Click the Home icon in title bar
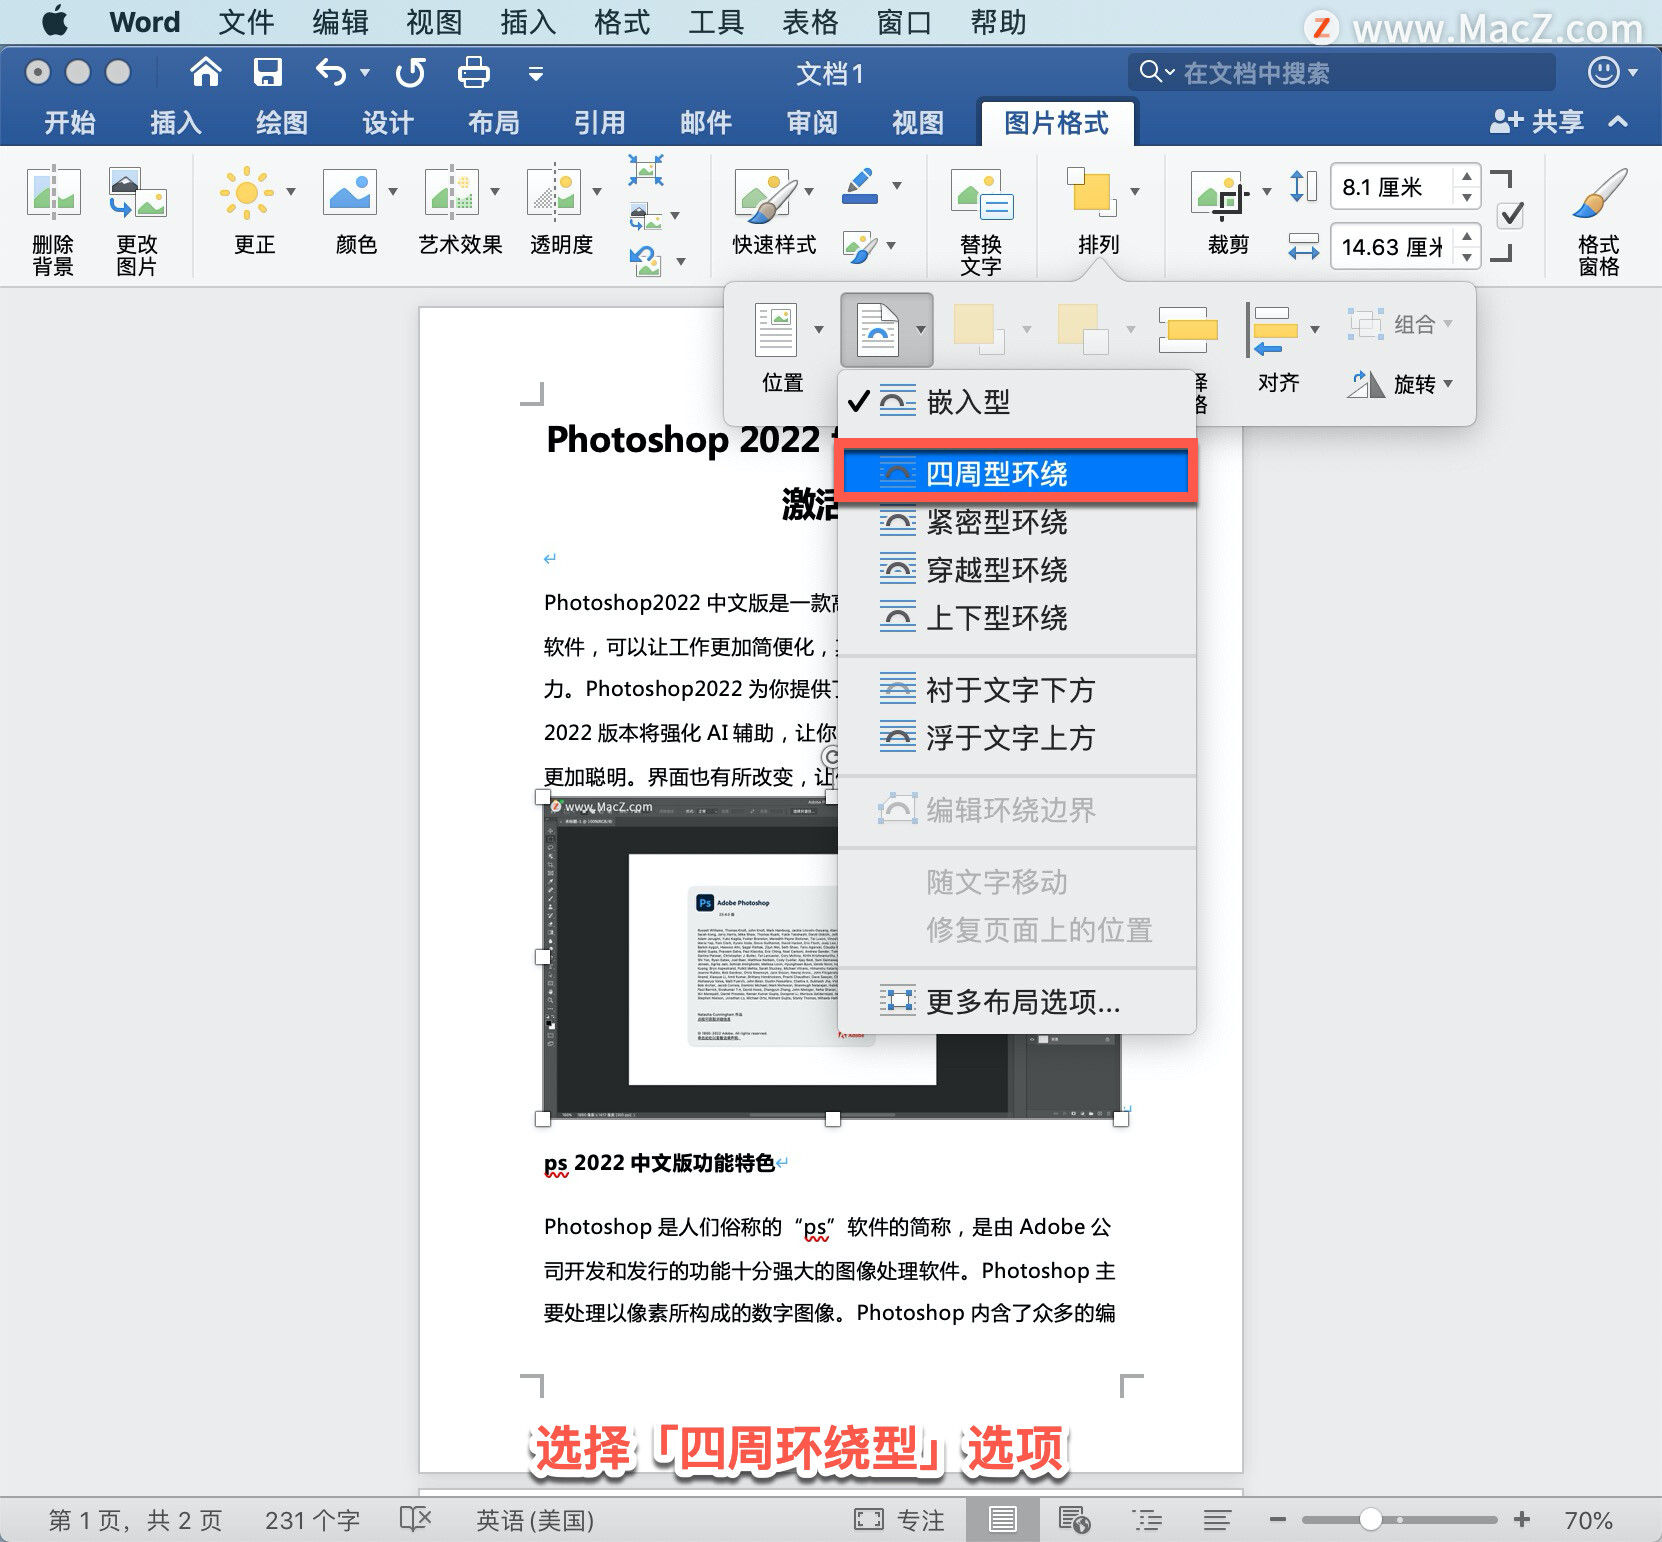The width and height of the screenshot is (1662, 1542). point(206,72)
